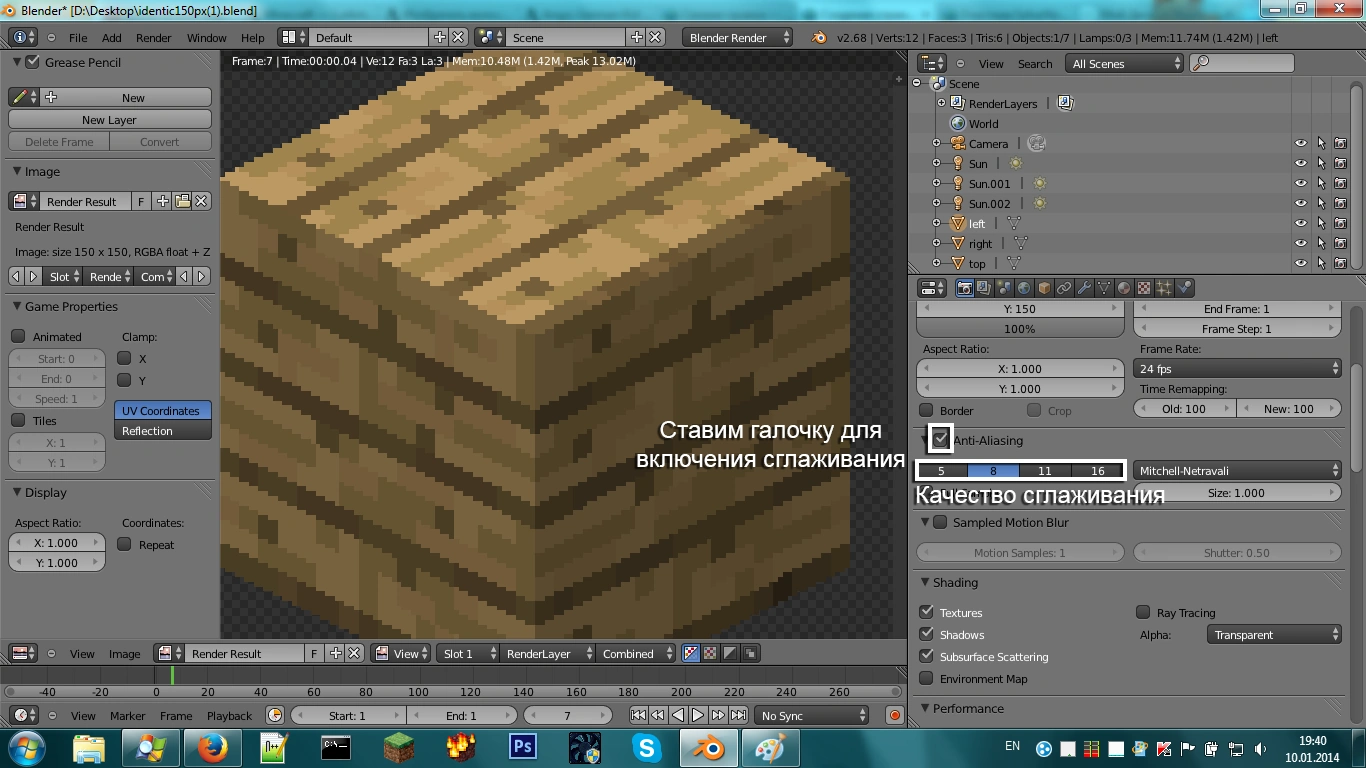
Task: Open the Particles properties tab
Action: pos(1165,288)
